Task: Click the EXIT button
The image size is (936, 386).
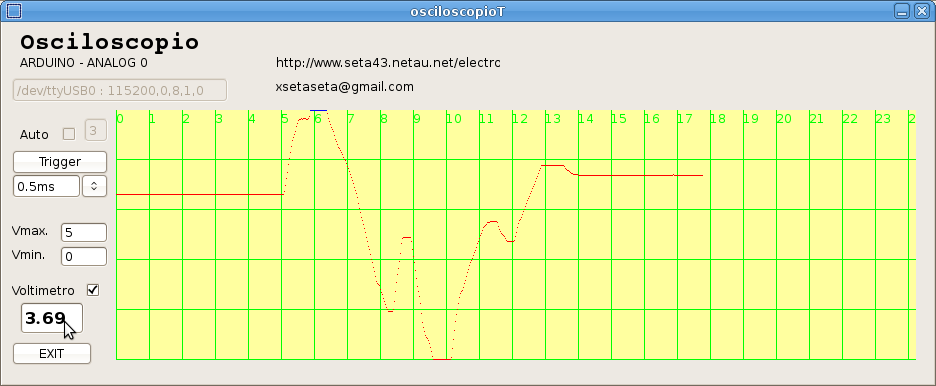Action: tap(52, 354)
